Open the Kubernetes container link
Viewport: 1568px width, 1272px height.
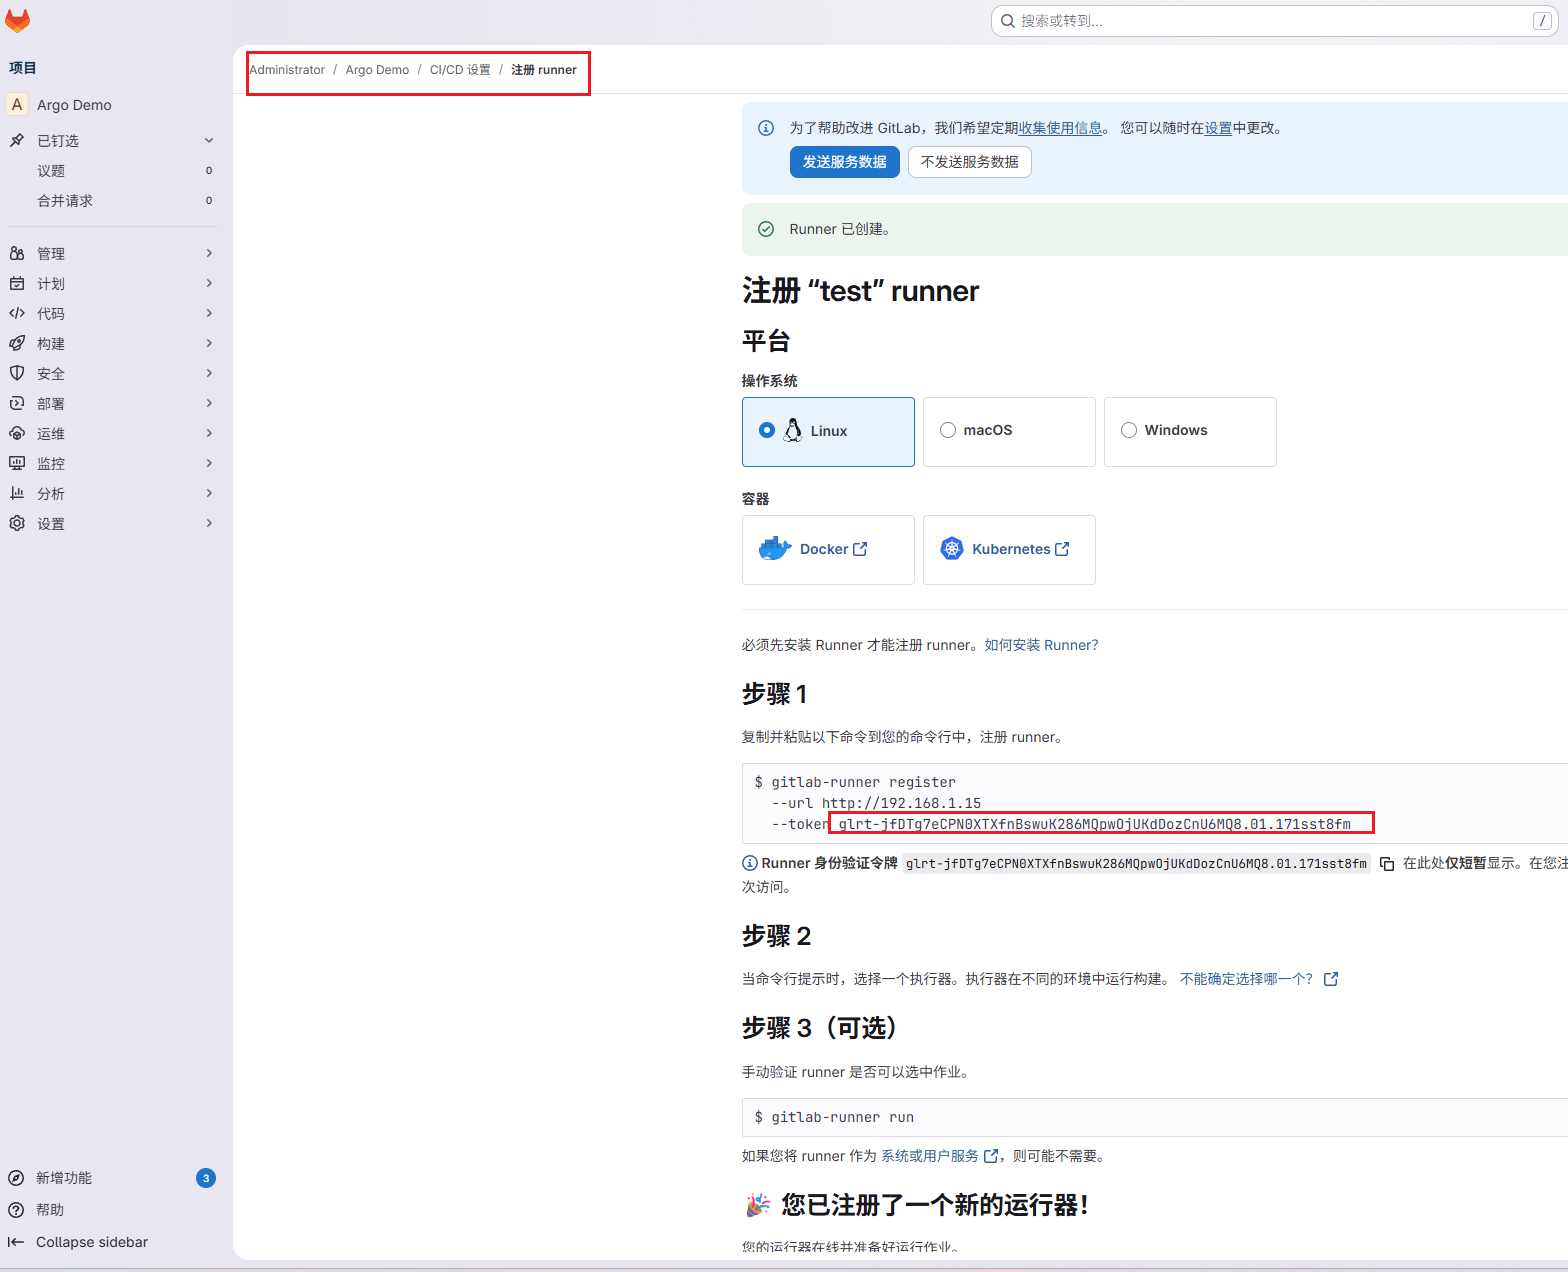tap(1009, 550)
